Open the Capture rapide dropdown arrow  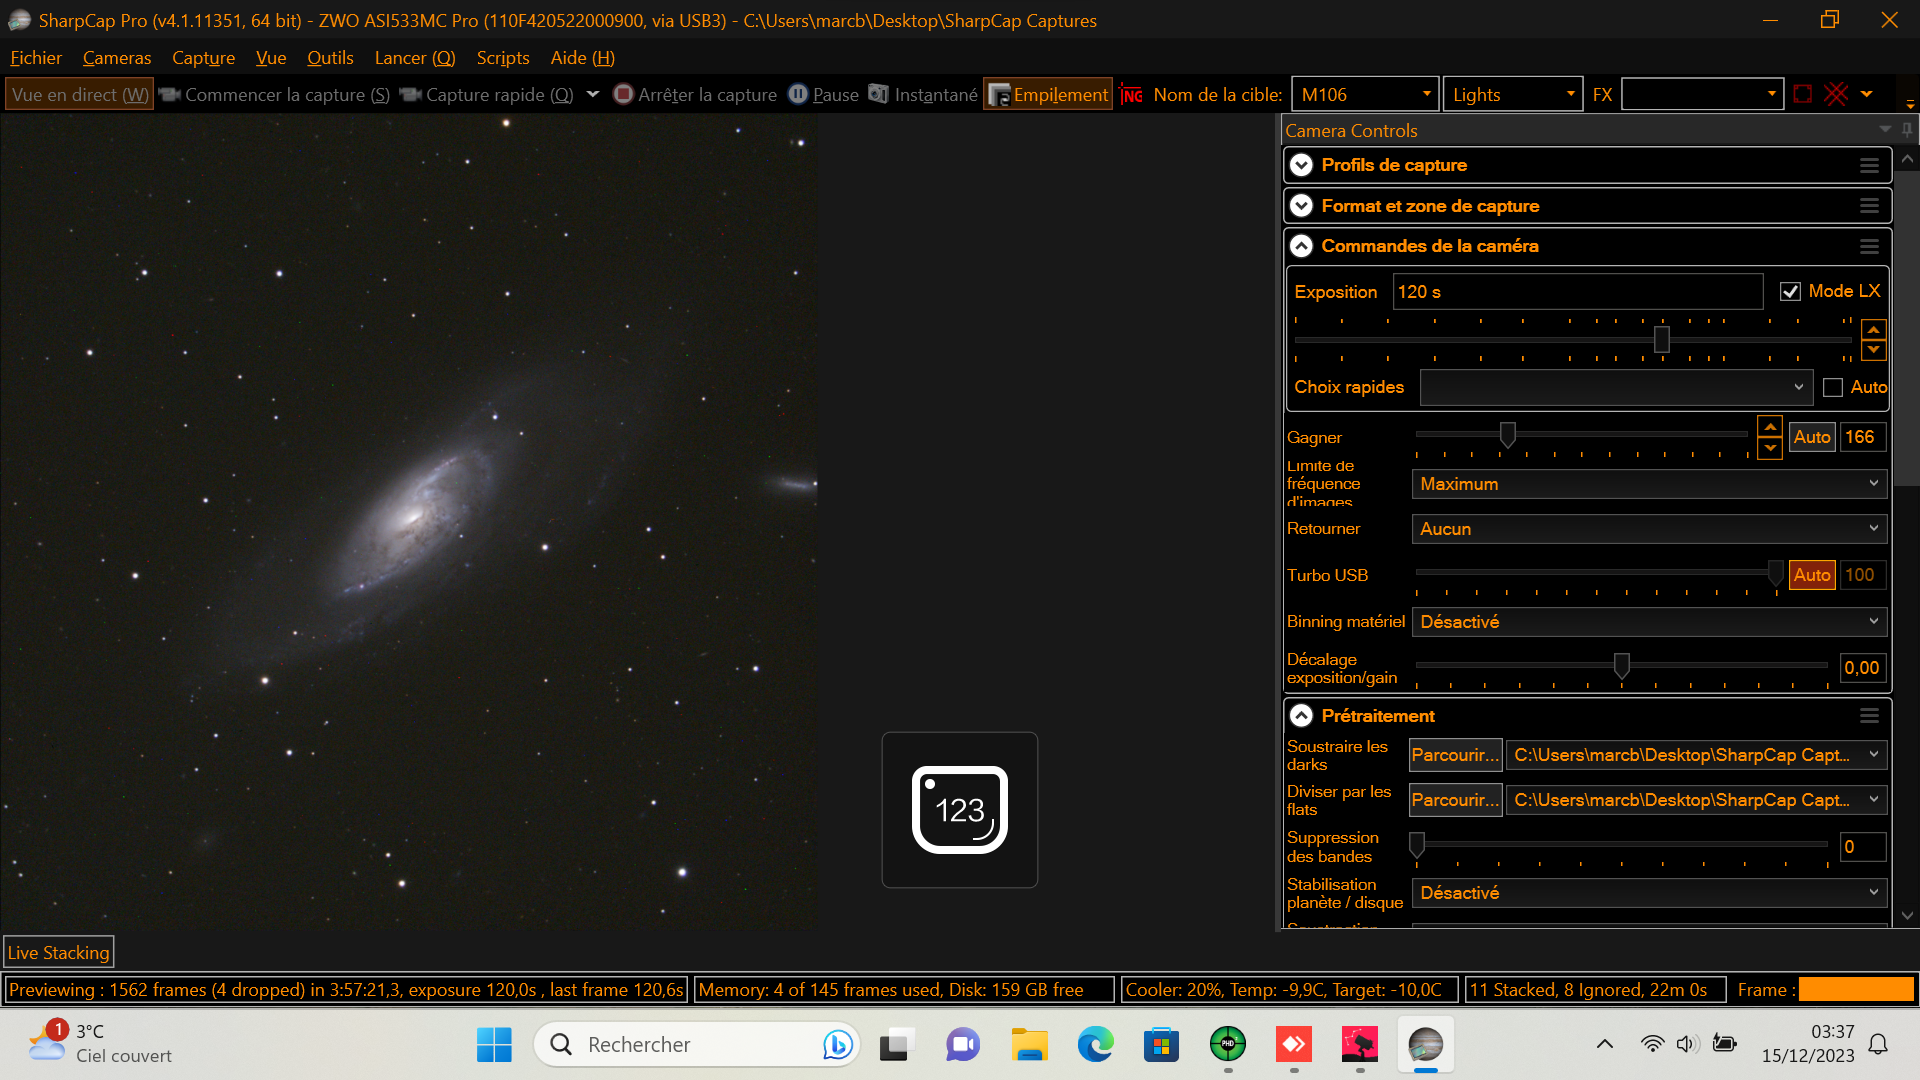click(x=593, y=94)
